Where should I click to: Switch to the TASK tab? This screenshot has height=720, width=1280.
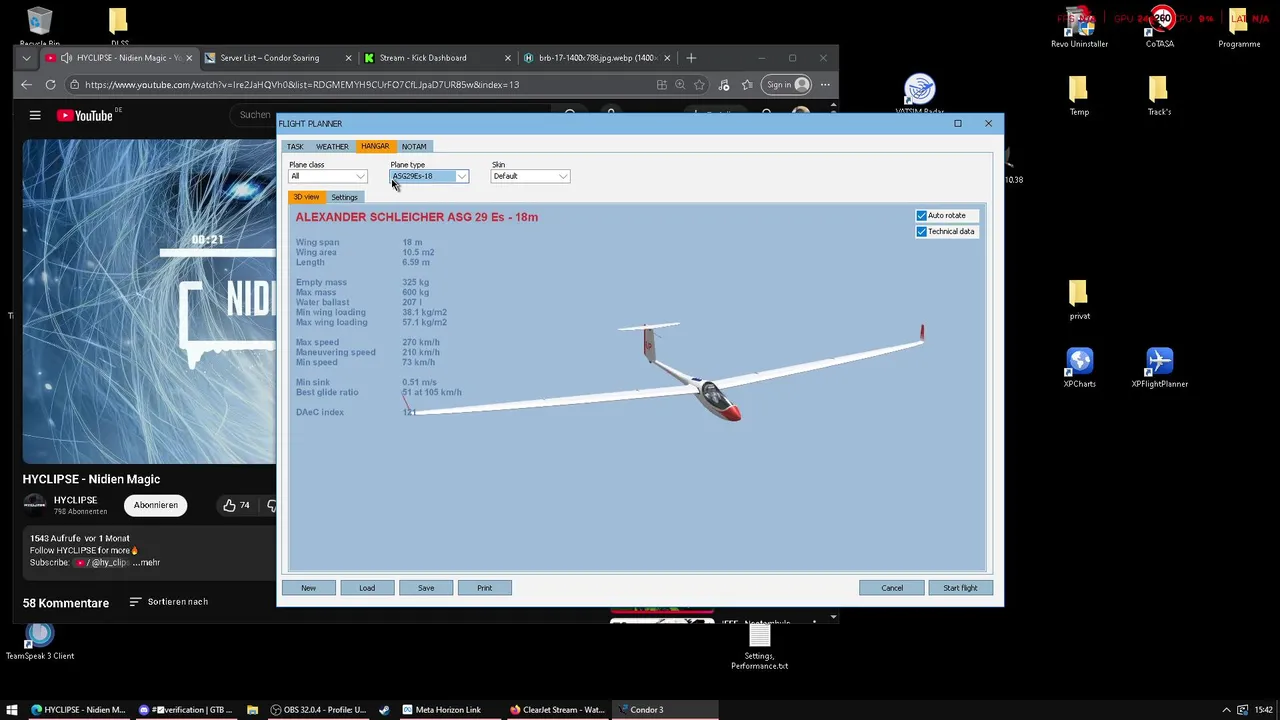(x=295, y=146)
